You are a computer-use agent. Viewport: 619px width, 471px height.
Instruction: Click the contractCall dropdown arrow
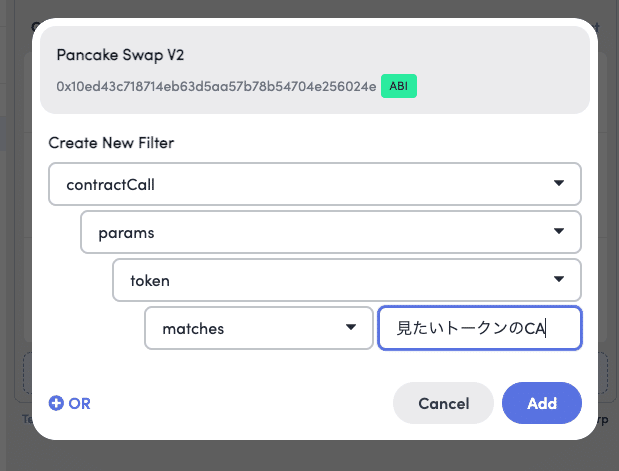(559, 183)
